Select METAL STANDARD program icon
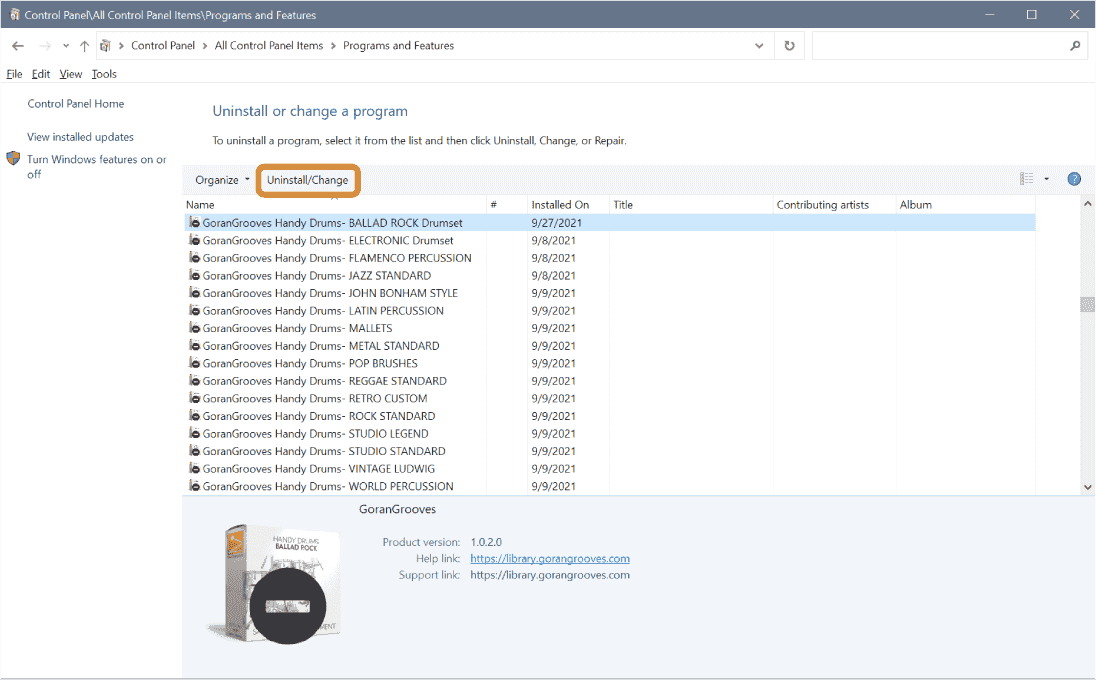Image resolution: width=1096 pixels, height=680 pixels. point(194,345)
